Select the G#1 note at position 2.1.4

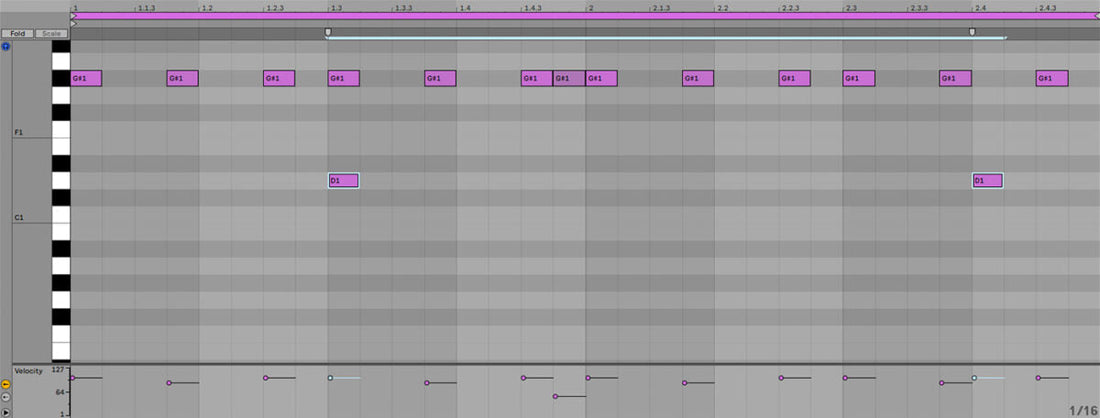(698, 78)
